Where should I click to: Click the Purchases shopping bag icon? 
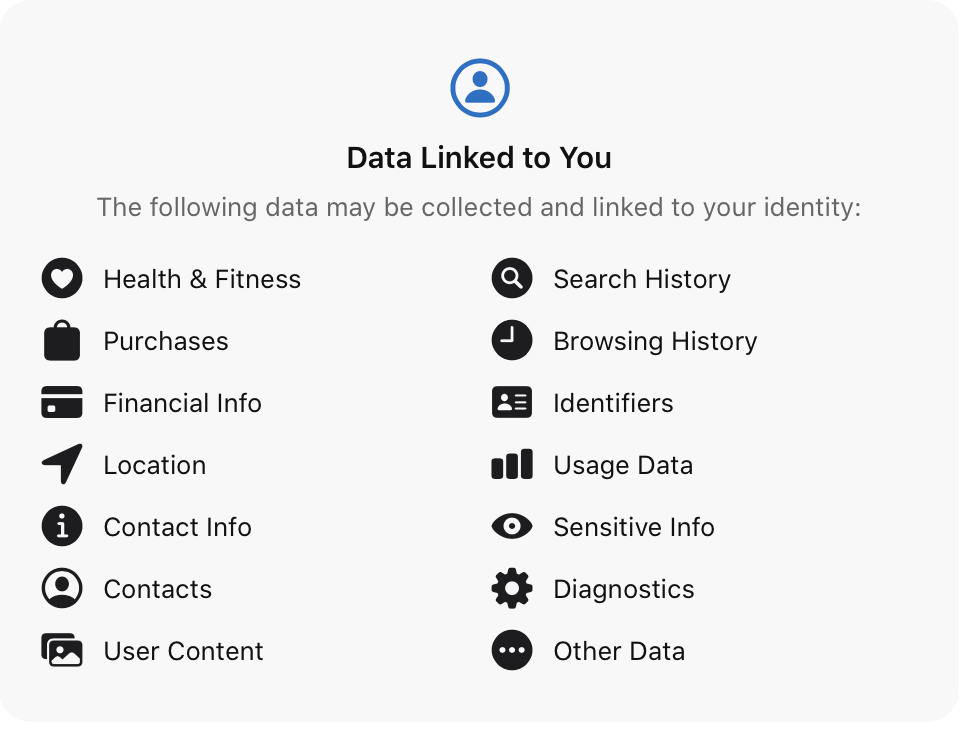[62, 341]
